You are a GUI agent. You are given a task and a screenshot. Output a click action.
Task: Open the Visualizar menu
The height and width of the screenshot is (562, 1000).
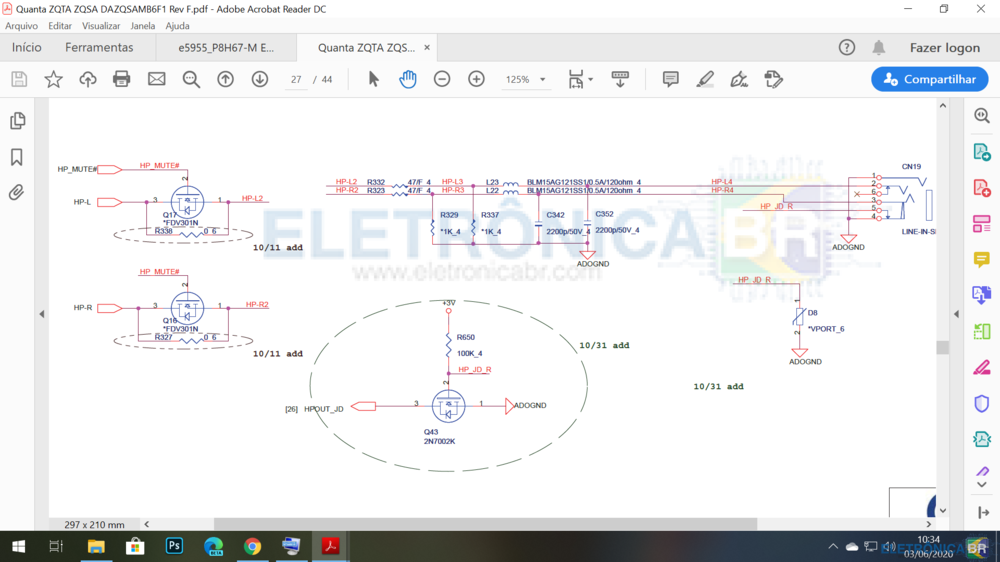[101, 26]
